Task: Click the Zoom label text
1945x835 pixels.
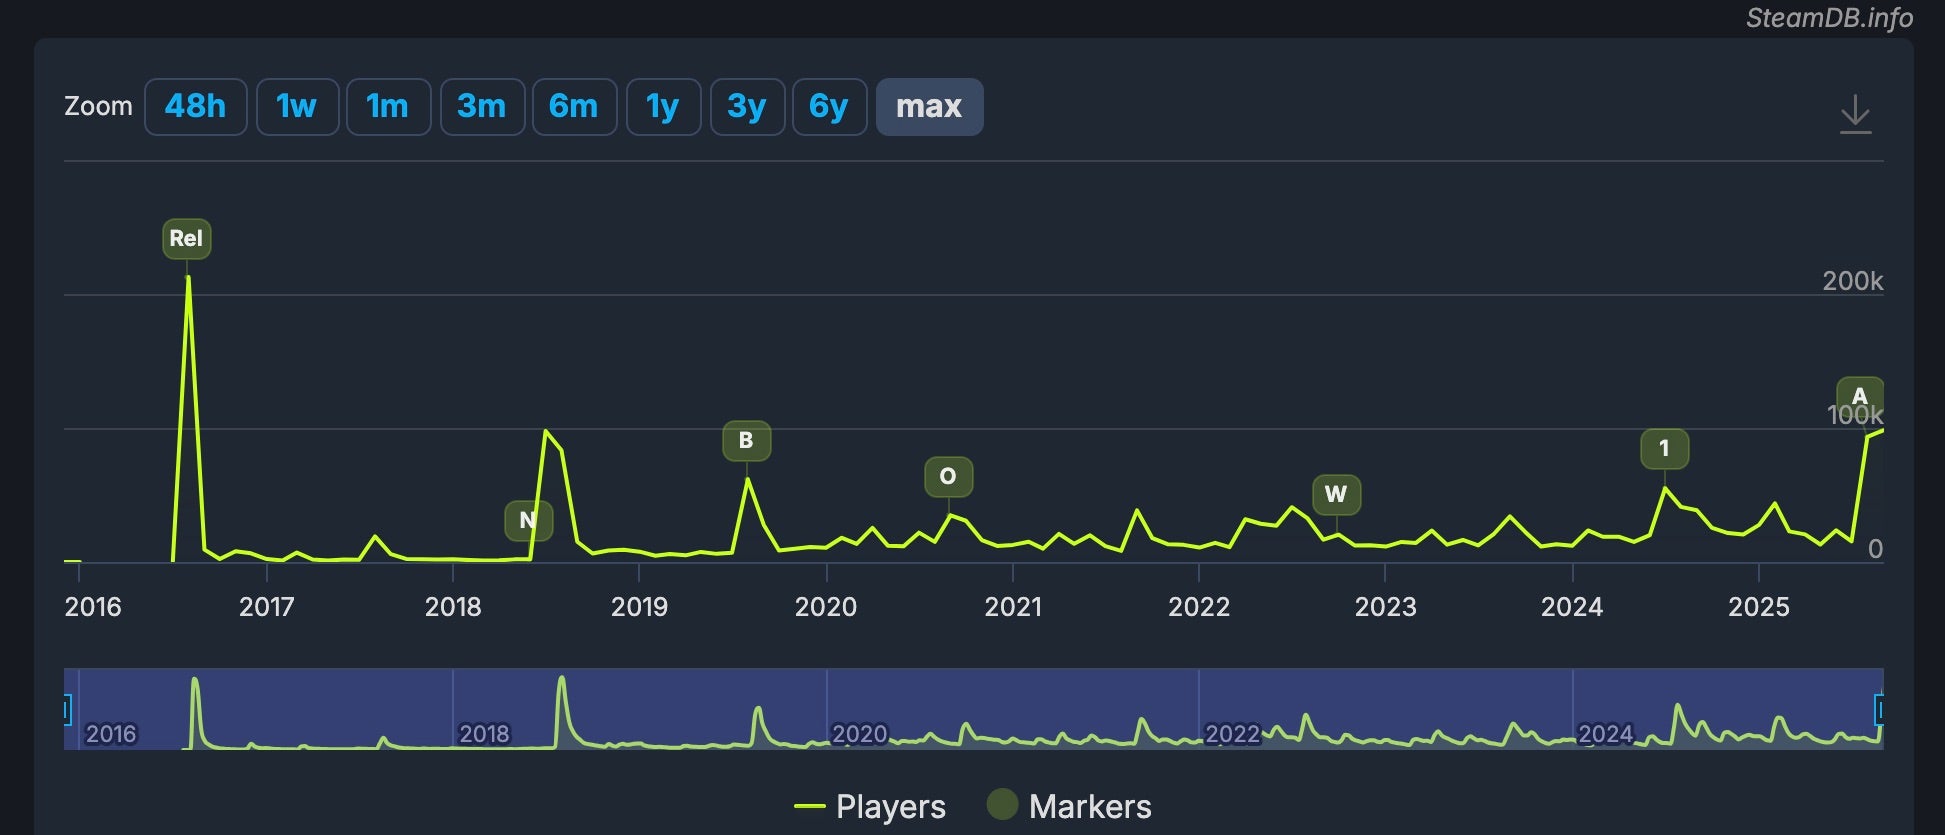Action: (98, 106)
